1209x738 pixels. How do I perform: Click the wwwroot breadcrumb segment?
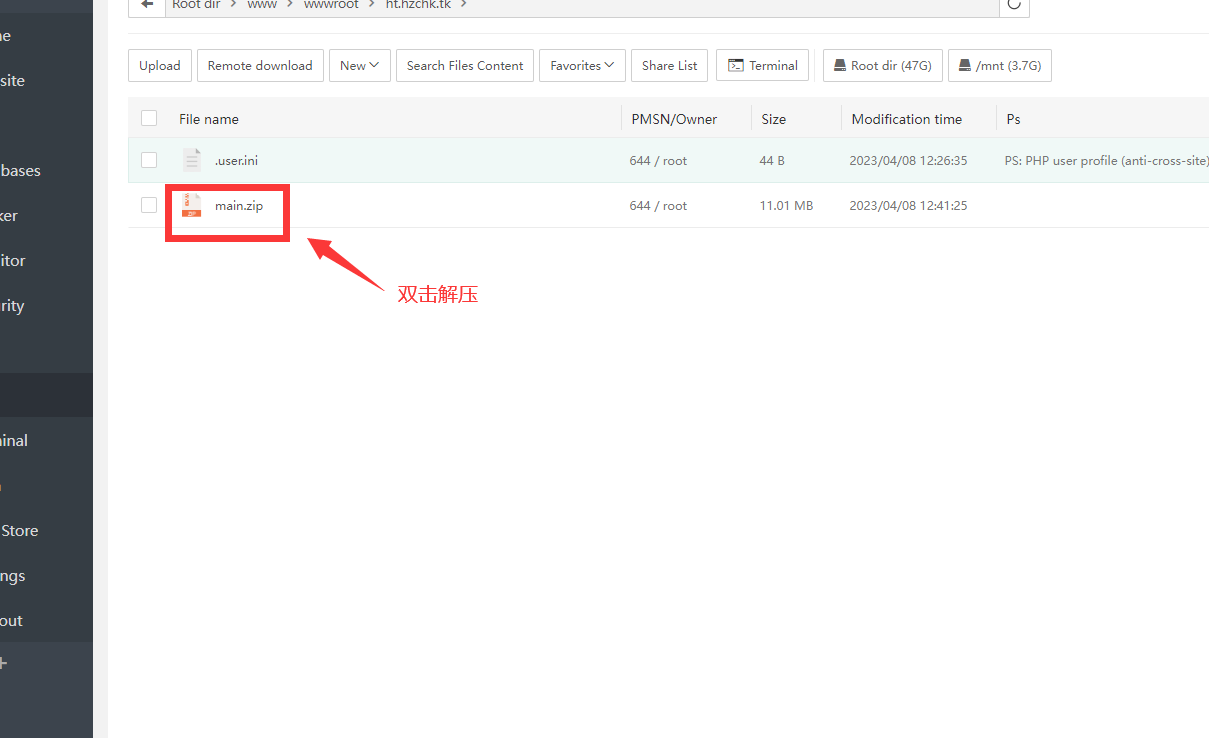[x=331, y=5]
